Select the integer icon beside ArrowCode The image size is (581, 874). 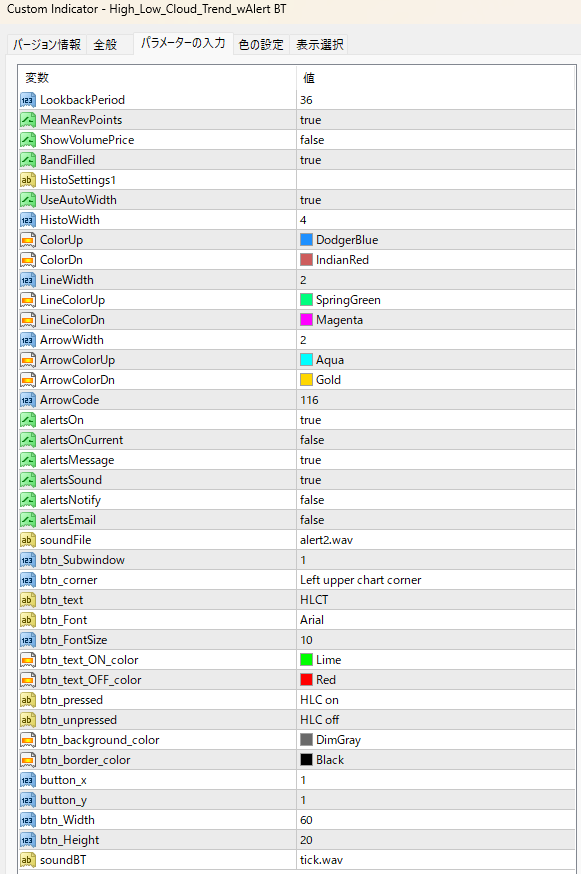27,400
